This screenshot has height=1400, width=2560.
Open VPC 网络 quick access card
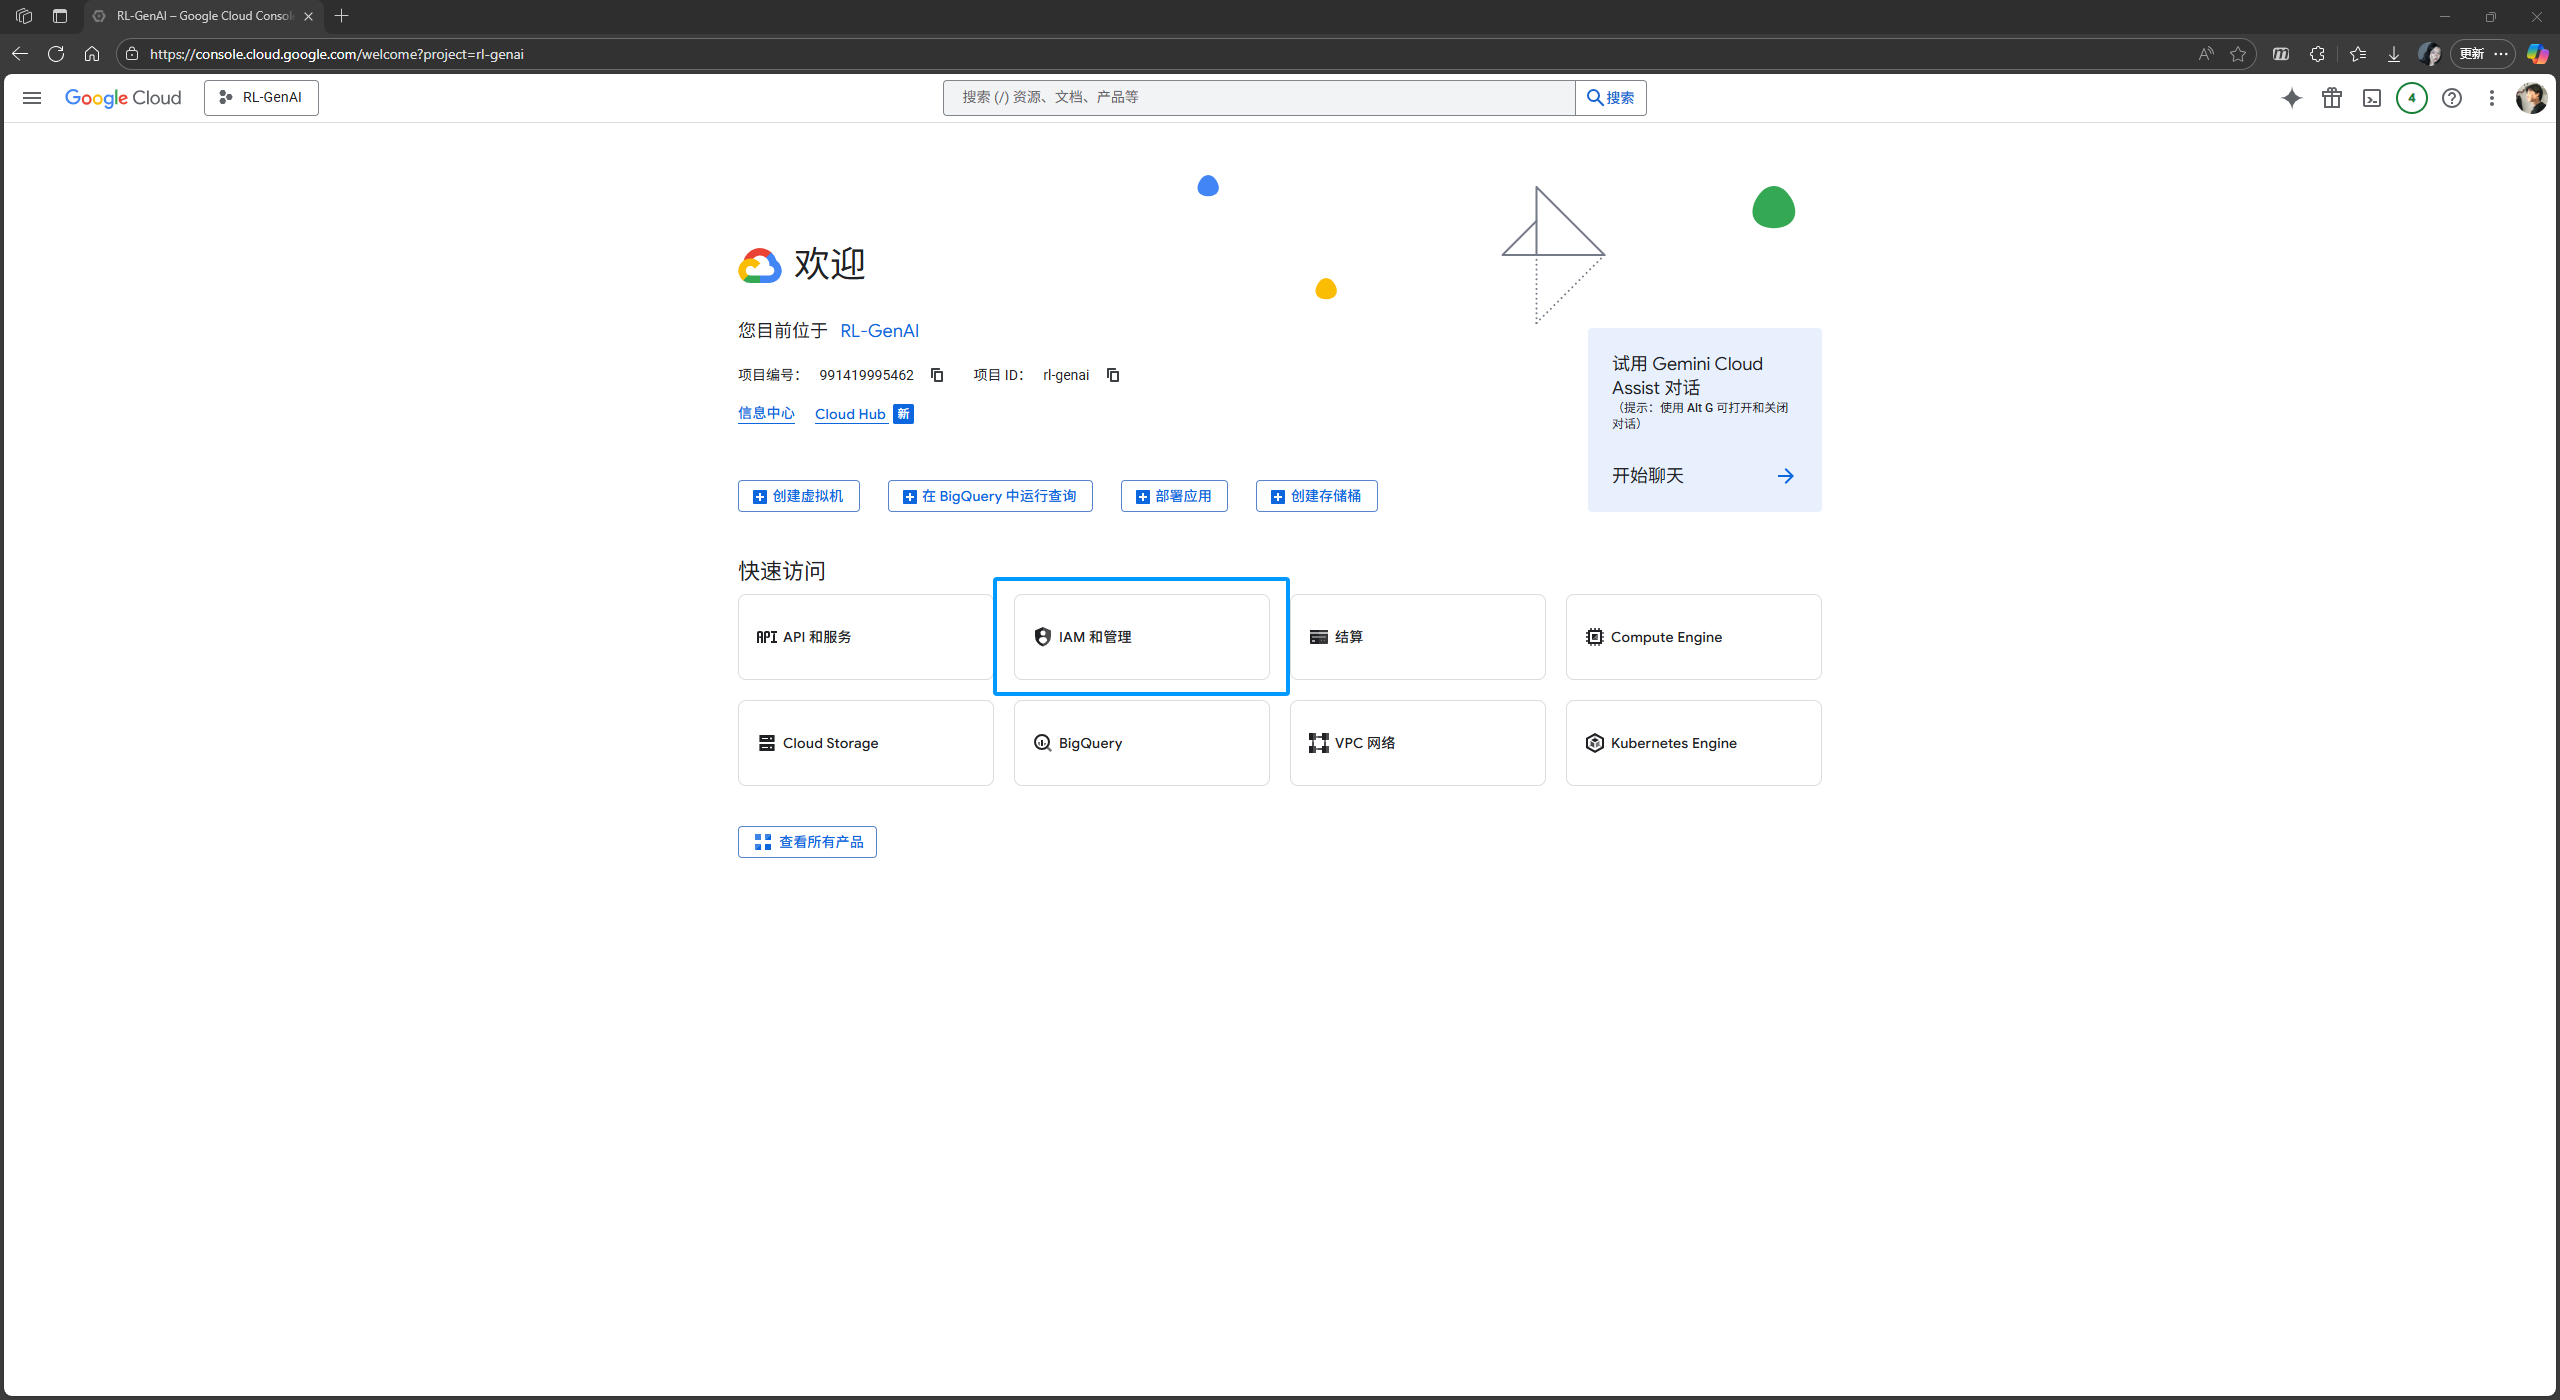click(1417, 743)
